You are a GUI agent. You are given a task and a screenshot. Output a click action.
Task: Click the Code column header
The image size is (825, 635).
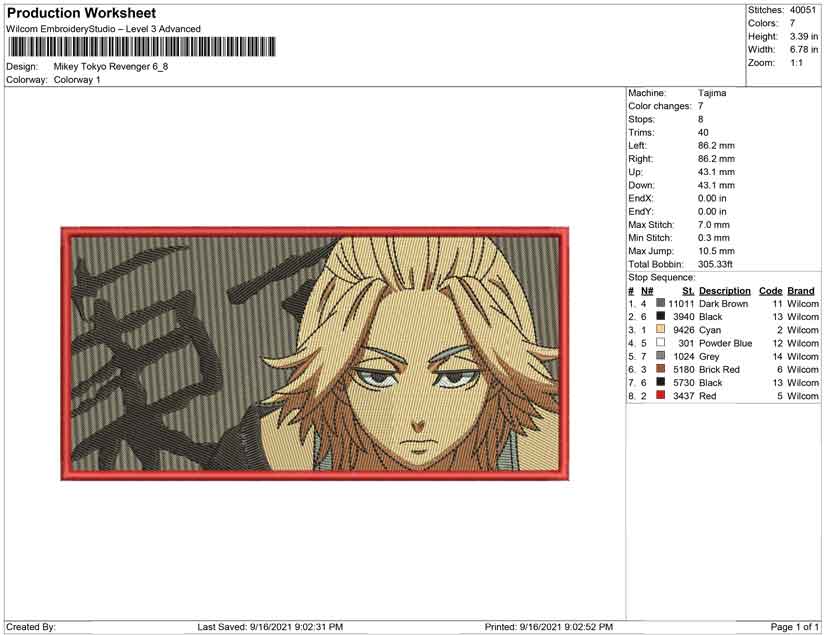770,291
